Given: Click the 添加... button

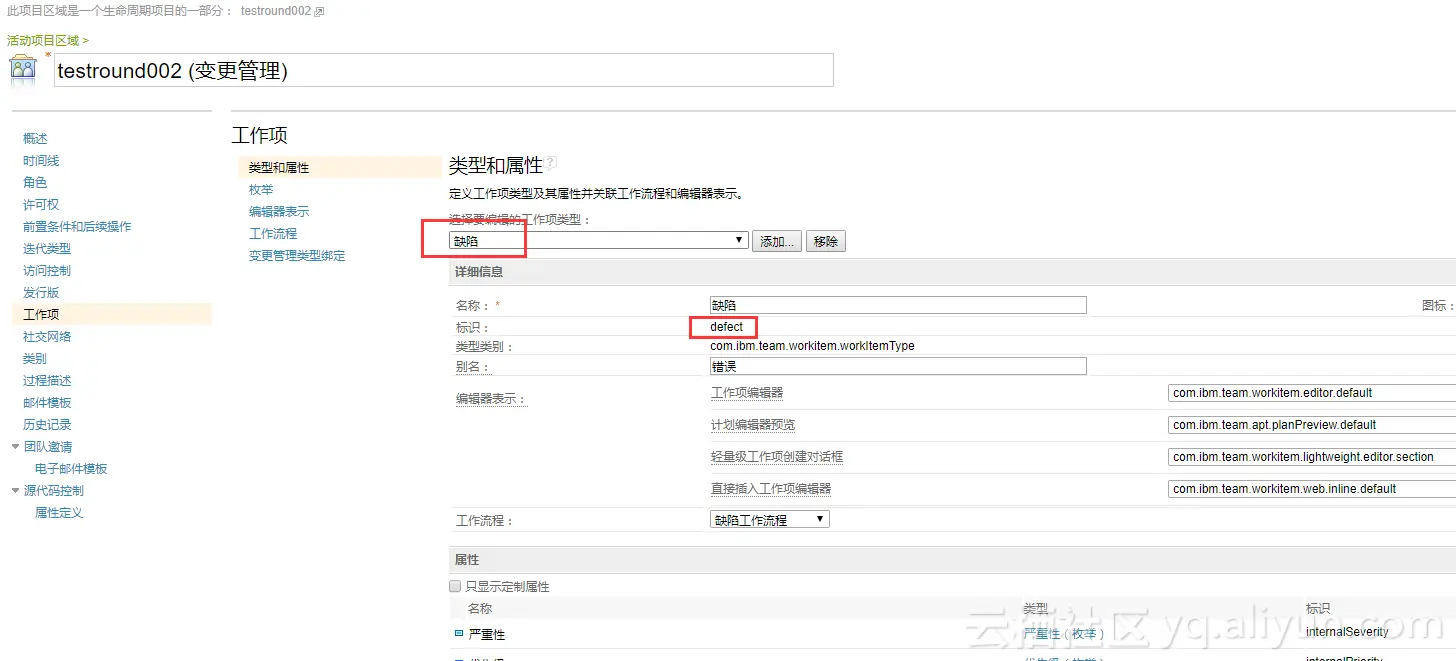Looking at the screenshot, I should [777, 241].
